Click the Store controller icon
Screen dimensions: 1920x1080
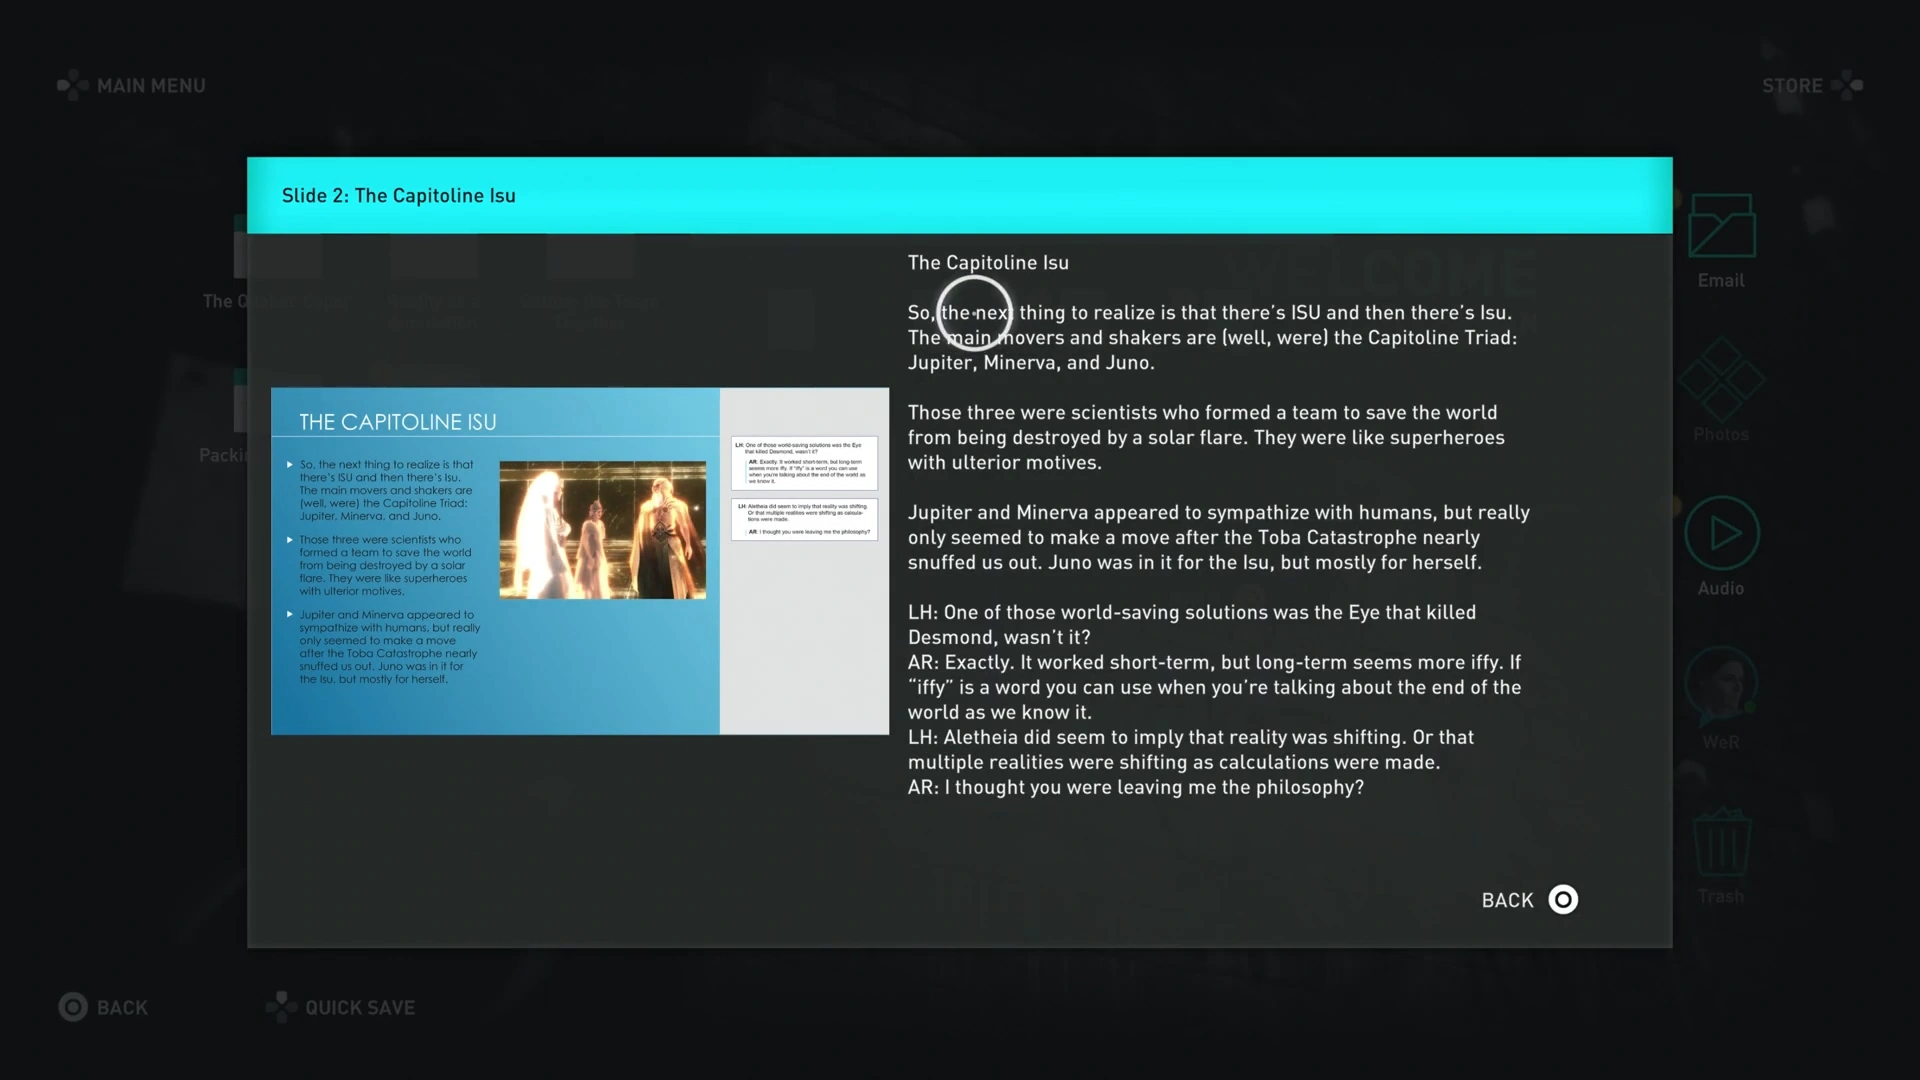tap(1847, 86)
